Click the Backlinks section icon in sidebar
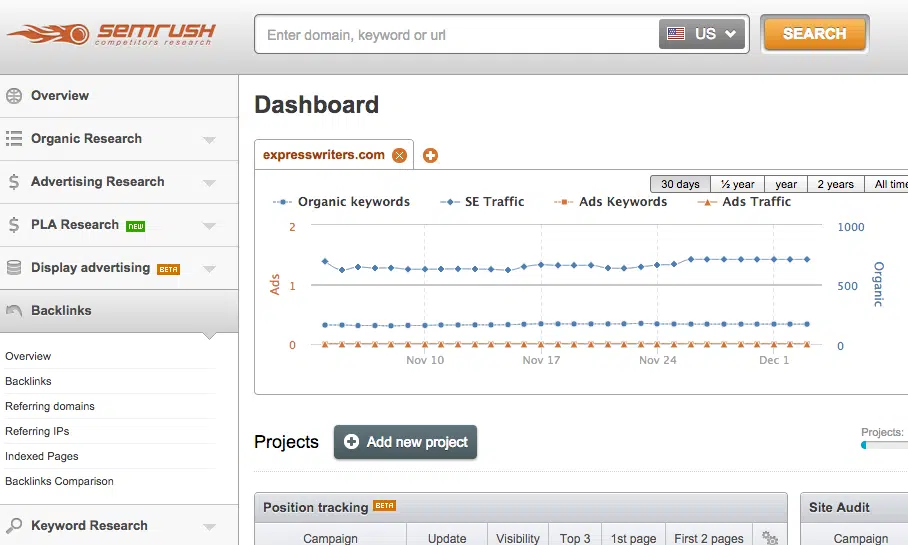The width and height of the screenshot is (908, 545). (x=14, y=311)
